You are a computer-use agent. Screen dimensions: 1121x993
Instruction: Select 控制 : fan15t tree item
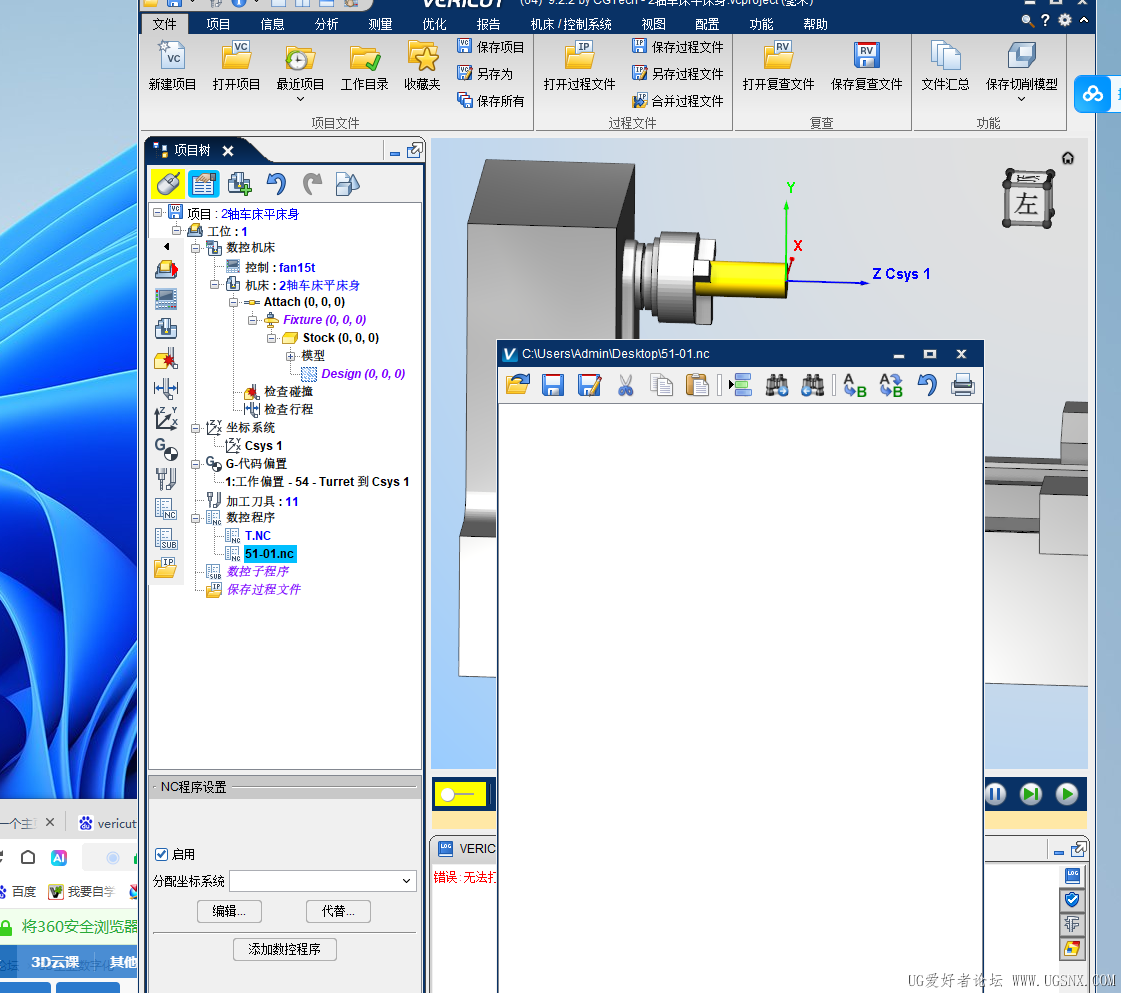click(x=280, y=267)
